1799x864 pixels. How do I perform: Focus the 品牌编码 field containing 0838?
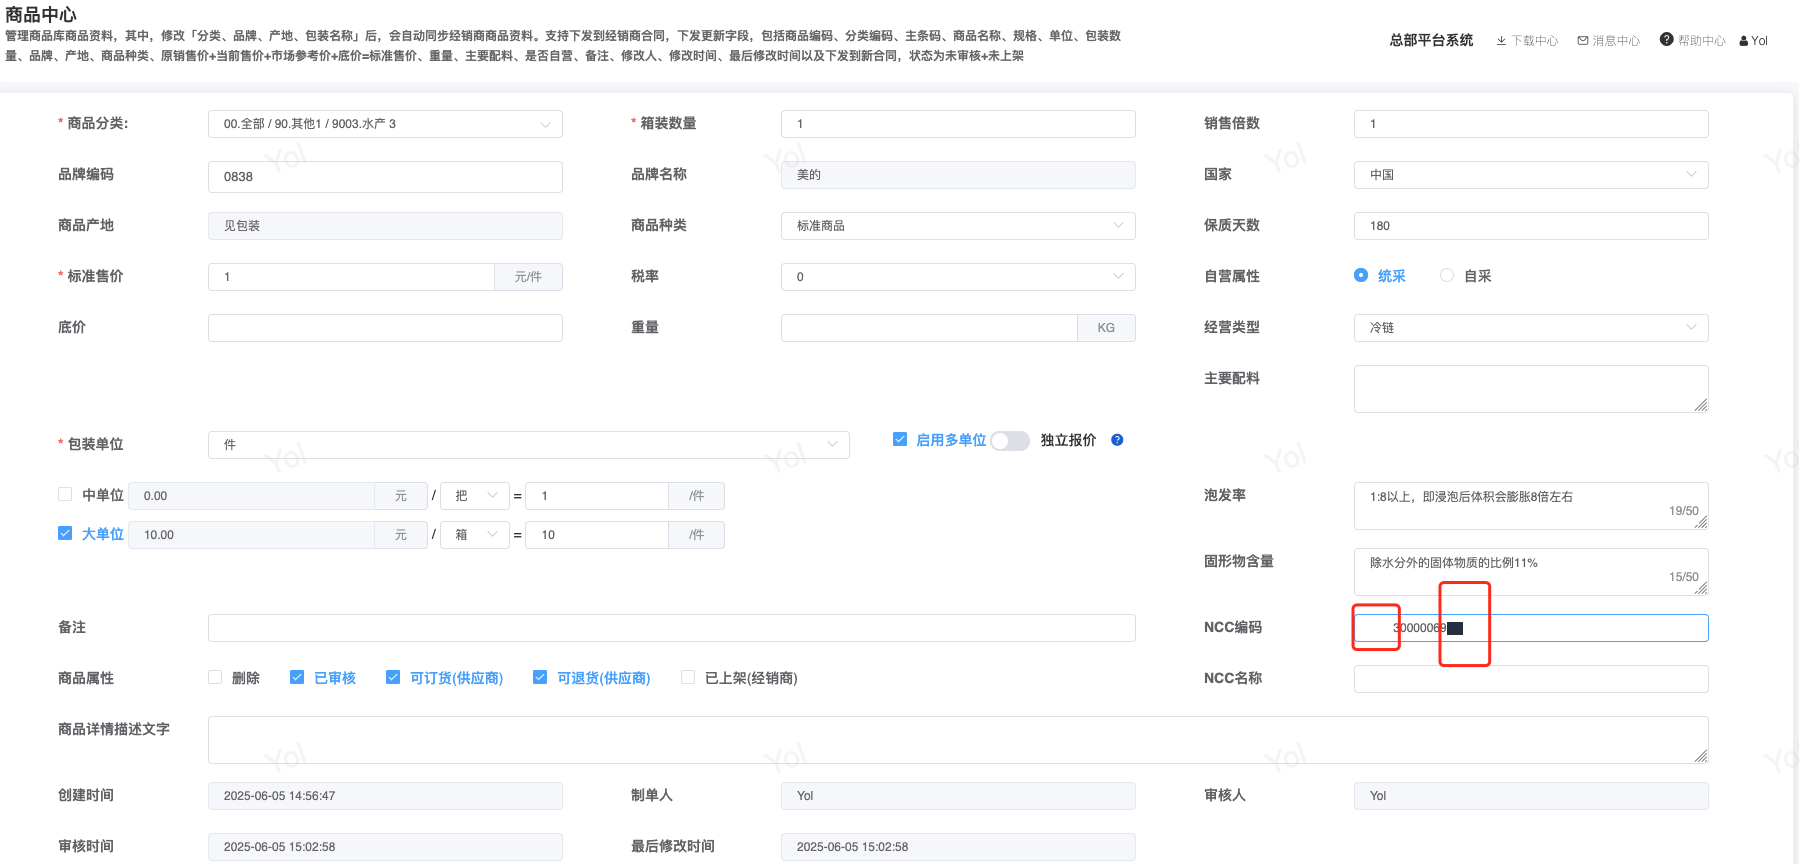click(x=385, y=177)
